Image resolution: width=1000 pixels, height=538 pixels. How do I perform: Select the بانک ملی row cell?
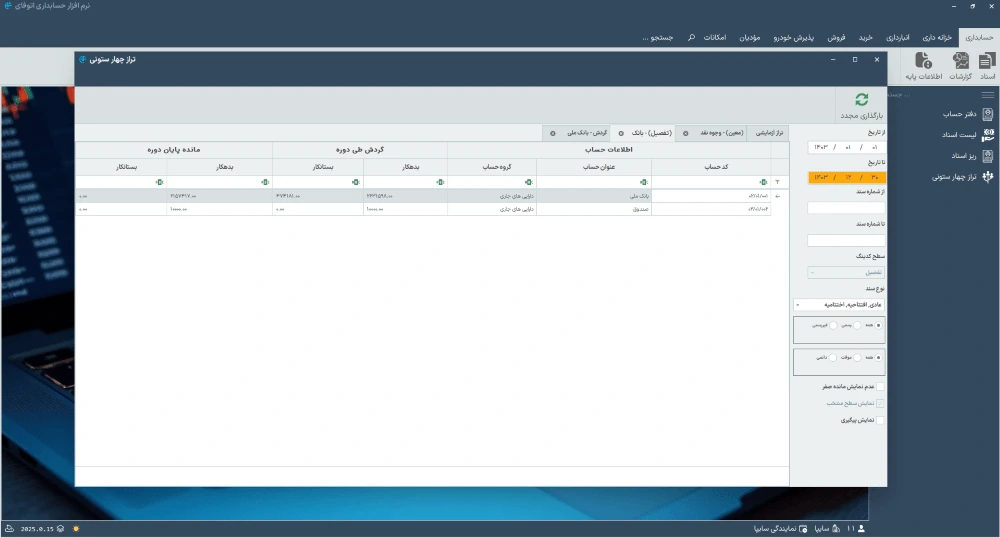pos(594,196)
